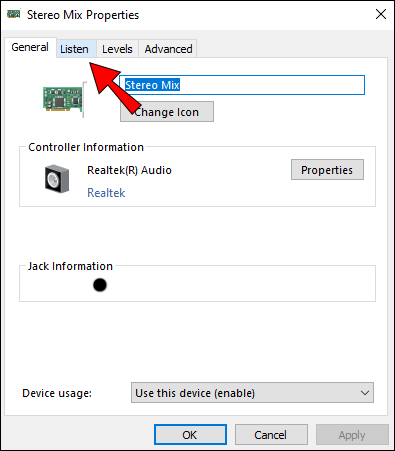Image resolution: width=395 pixels, height=451 pixels.
Task: Open the Levels tab
Action: [x=117, y=49]
